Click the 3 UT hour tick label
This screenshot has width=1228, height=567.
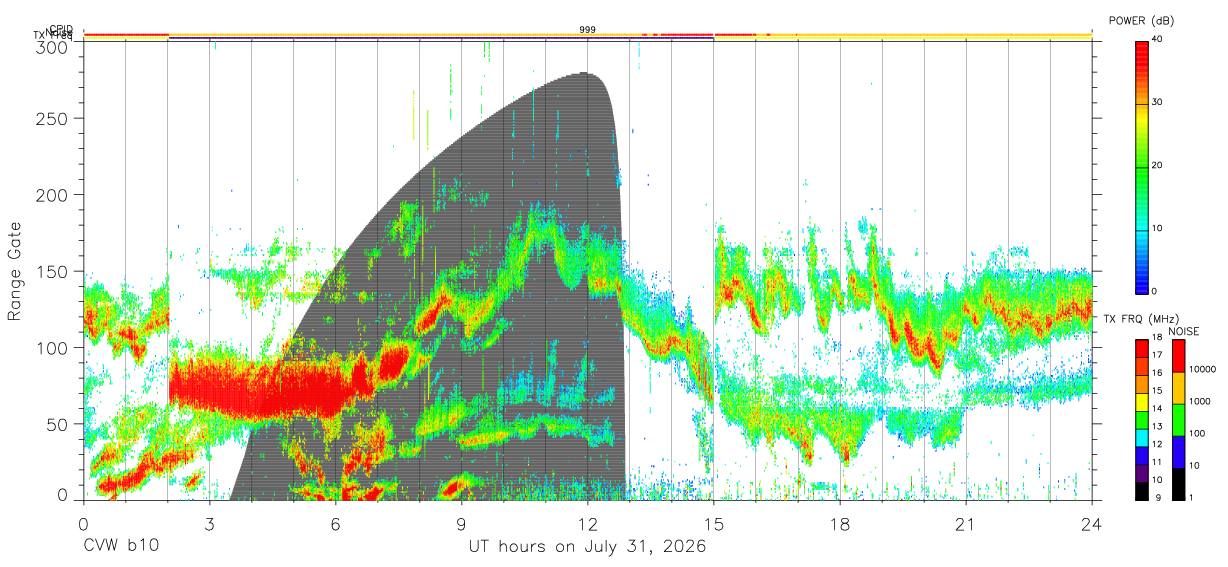point(210,523)
